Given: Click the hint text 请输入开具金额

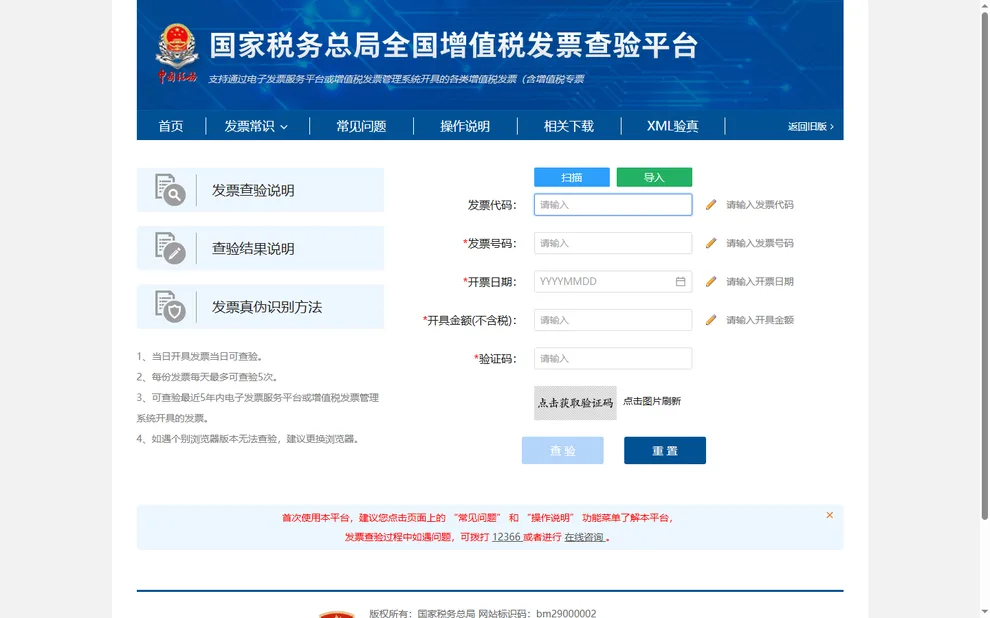Looking at the screenshot, I should pos(760,320).
